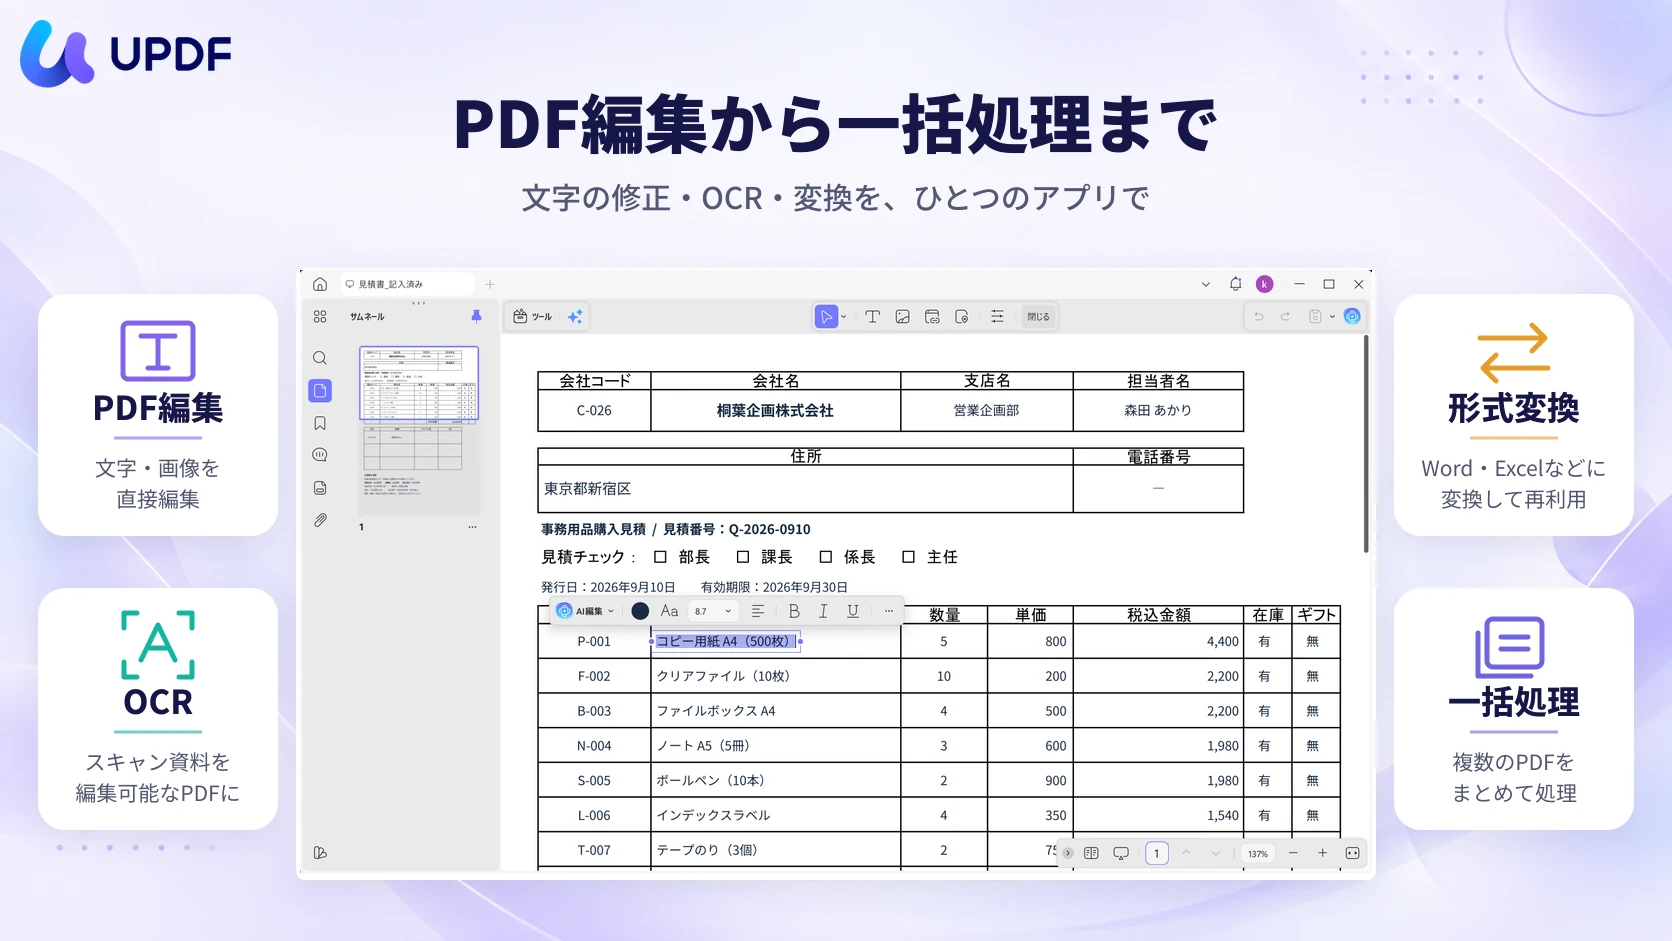Viewport: 1672px width, 941px height.
Task: Click the コピー用紙 A4（500枚）text box
Action: click(726, 641)
